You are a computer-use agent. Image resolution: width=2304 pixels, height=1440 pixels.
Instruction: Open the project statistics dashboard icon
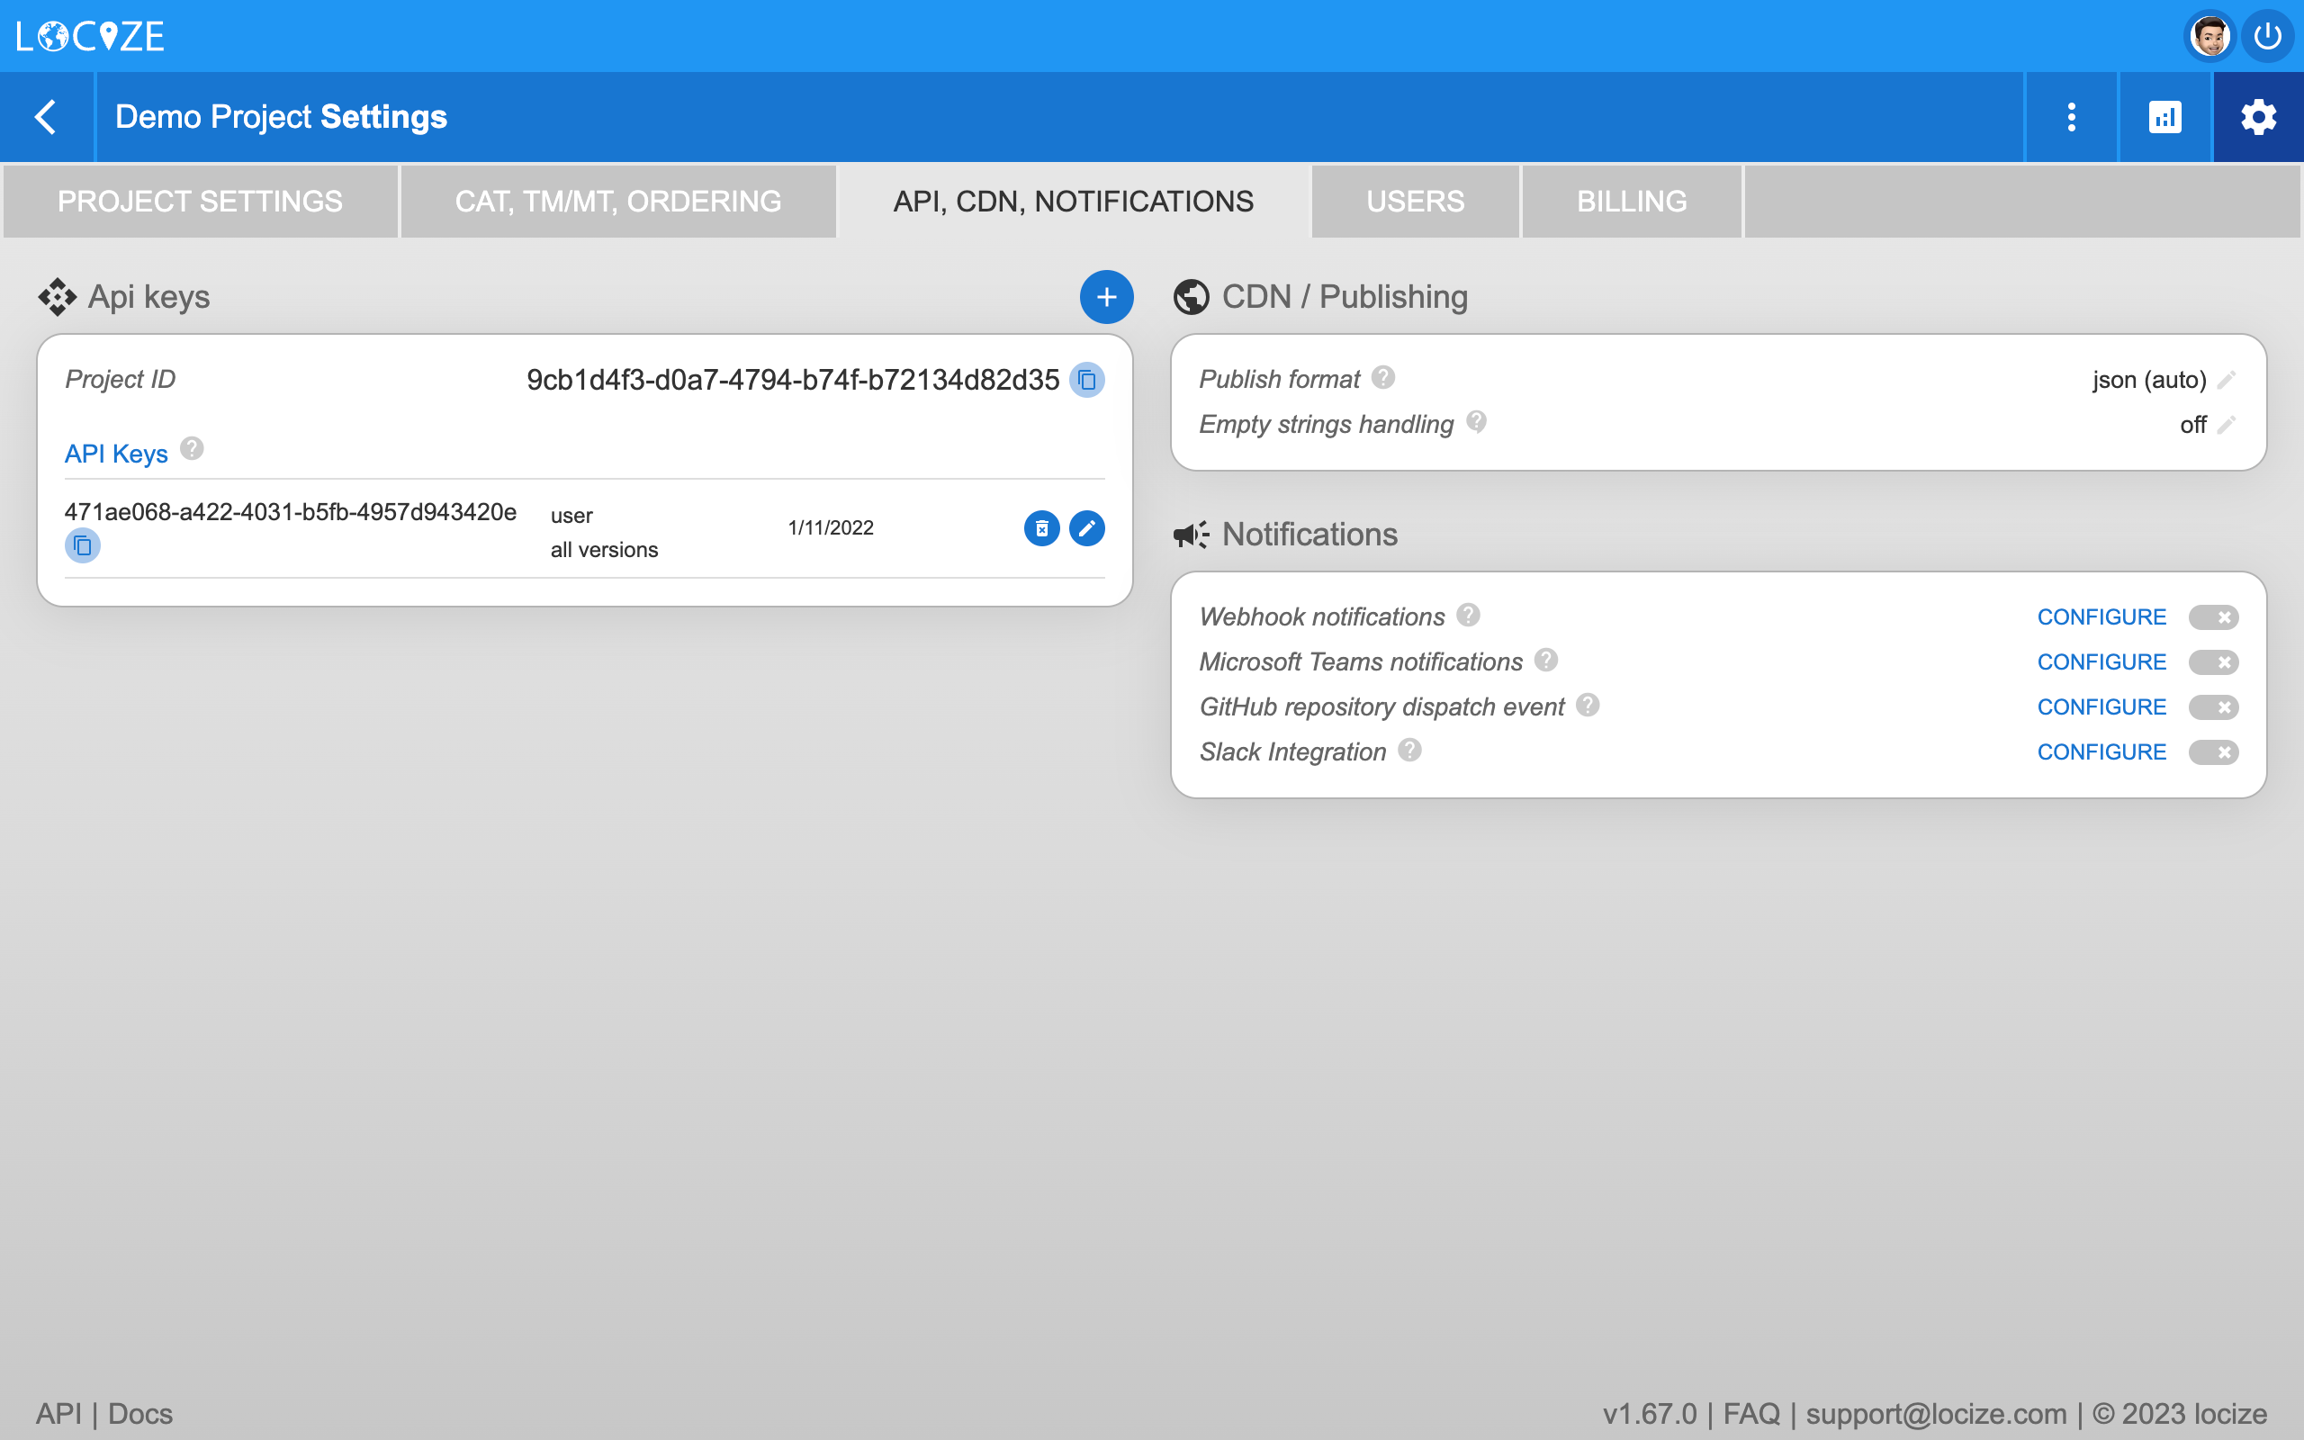coord(2165,117)
